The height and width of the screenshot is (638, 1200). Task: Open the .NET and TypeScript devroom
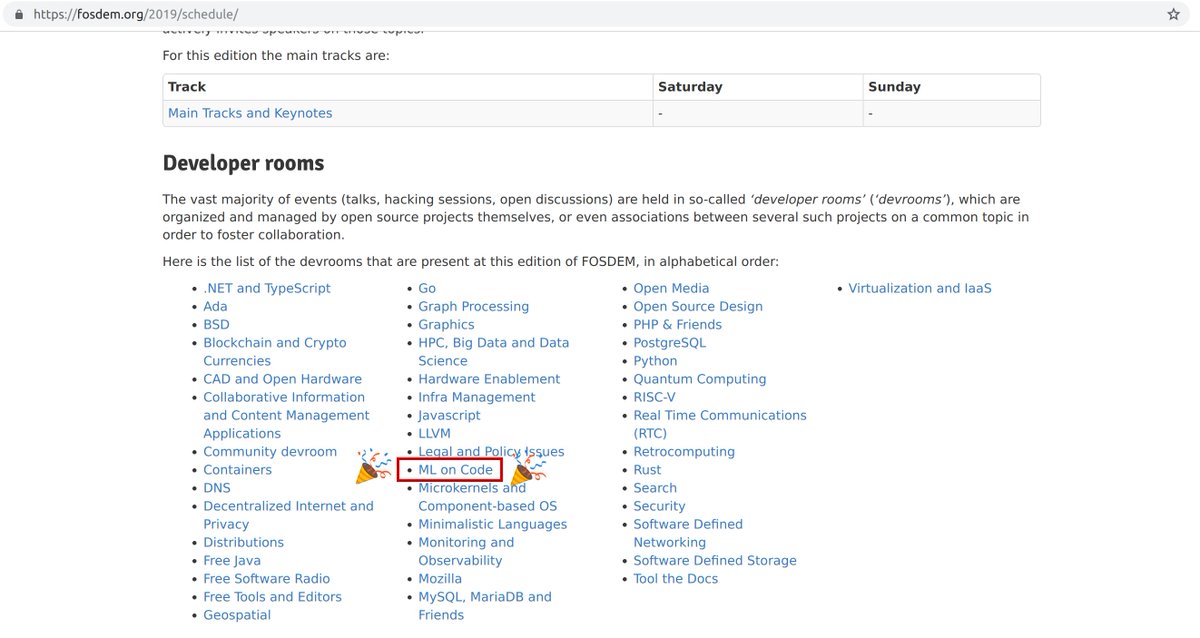click(x=267, y=288)
